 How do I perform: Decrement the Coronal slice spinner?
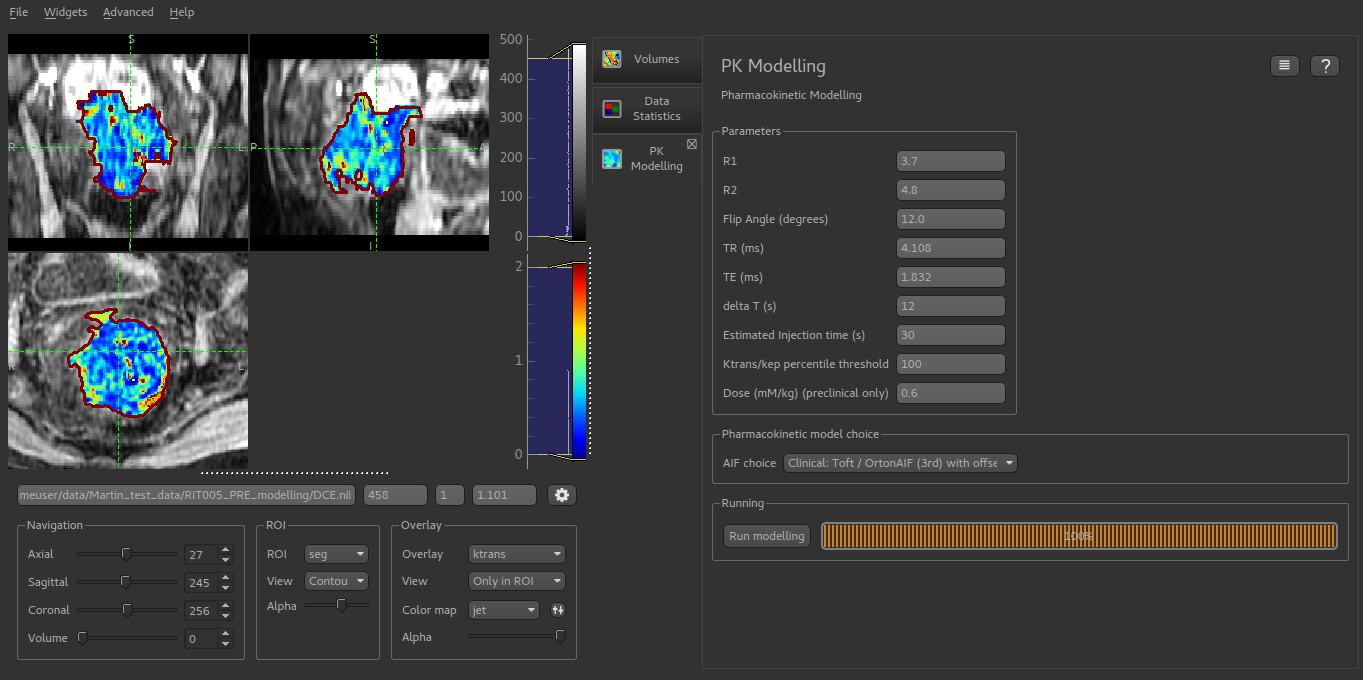tap(226, 614)
